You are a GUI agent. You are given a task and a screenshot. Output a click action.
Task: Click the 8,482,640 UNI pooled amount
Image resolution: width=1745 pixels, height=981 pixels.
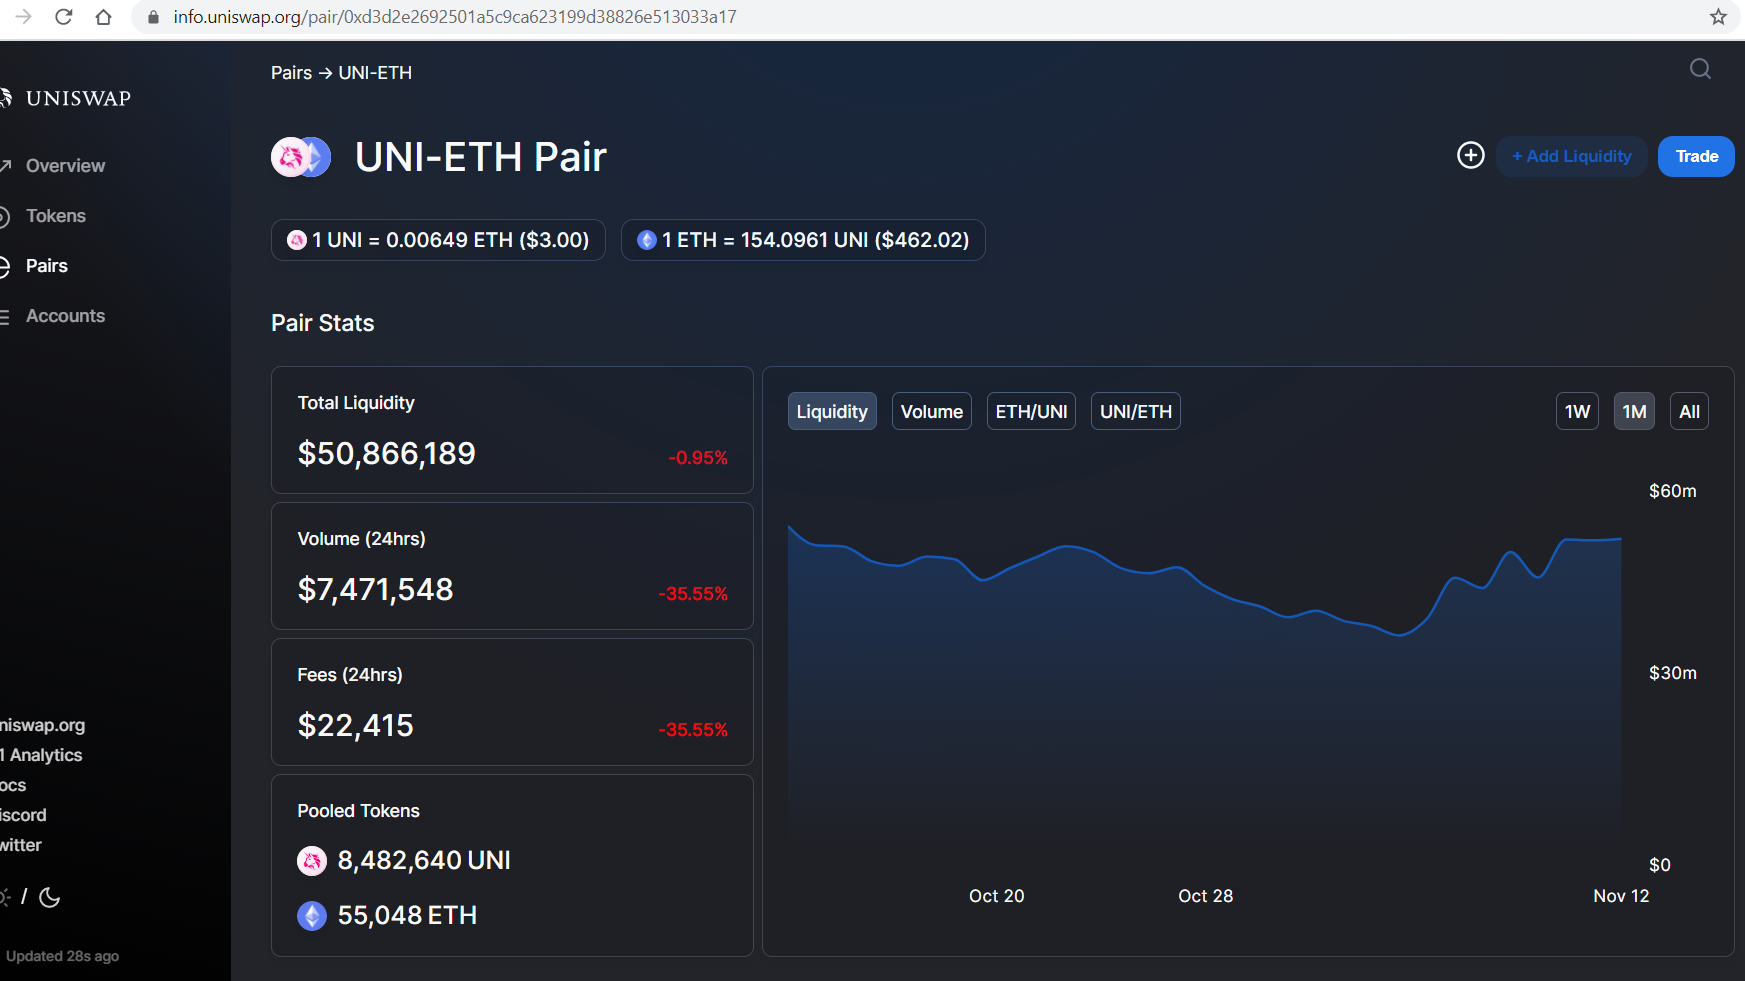coord(424,861)
